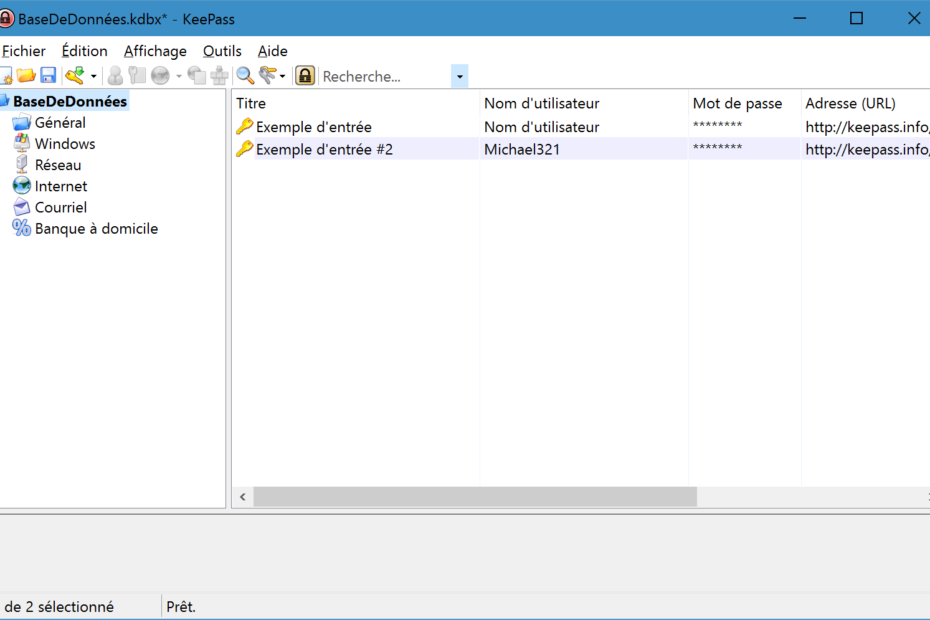Select the Courriel group
Image resolution: width=930 pixels, height=620 pixels.
[60, 208]
